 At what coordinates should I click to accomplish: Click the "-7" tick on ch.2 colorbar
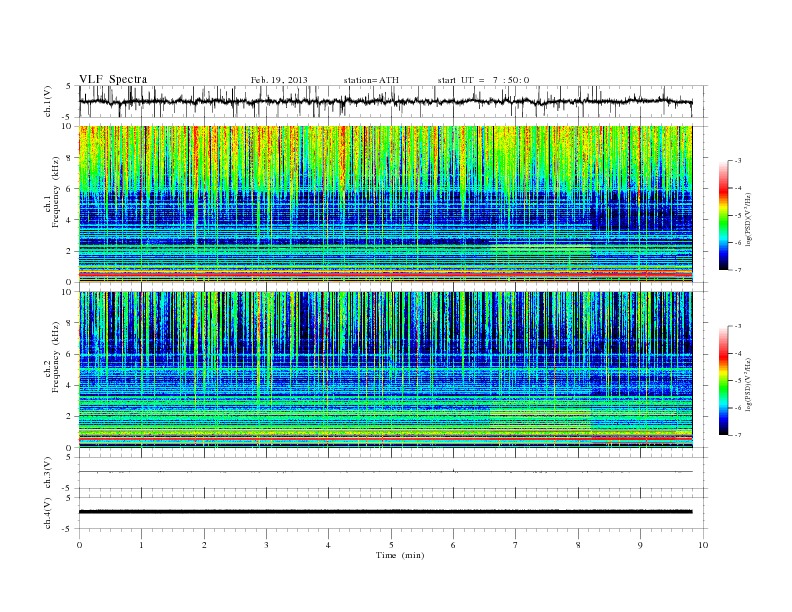pyautogui.click(x=737, y=435)
